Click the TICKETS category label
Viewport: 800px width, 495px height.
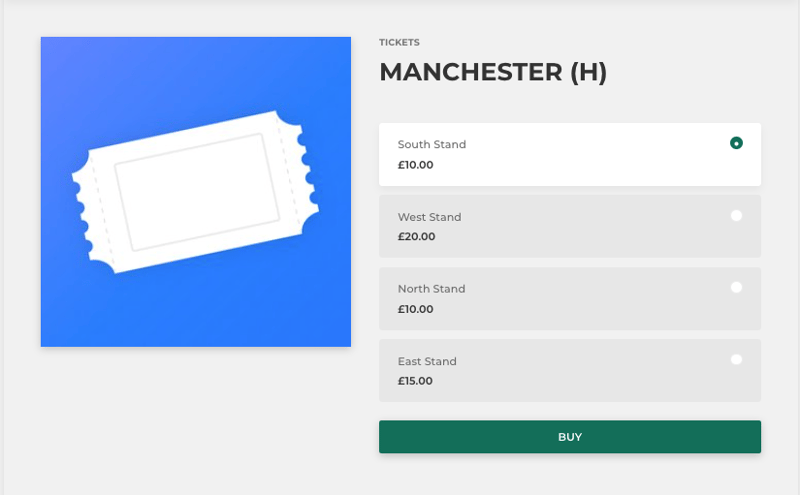pyautogui.click(x=399, y=42)
